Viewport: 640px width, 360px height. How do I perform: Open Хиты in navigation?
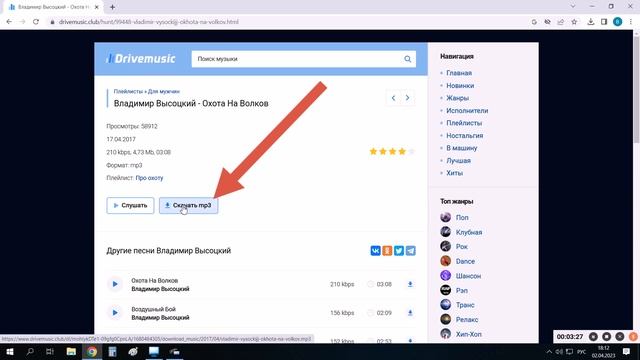tap(454, 173)
